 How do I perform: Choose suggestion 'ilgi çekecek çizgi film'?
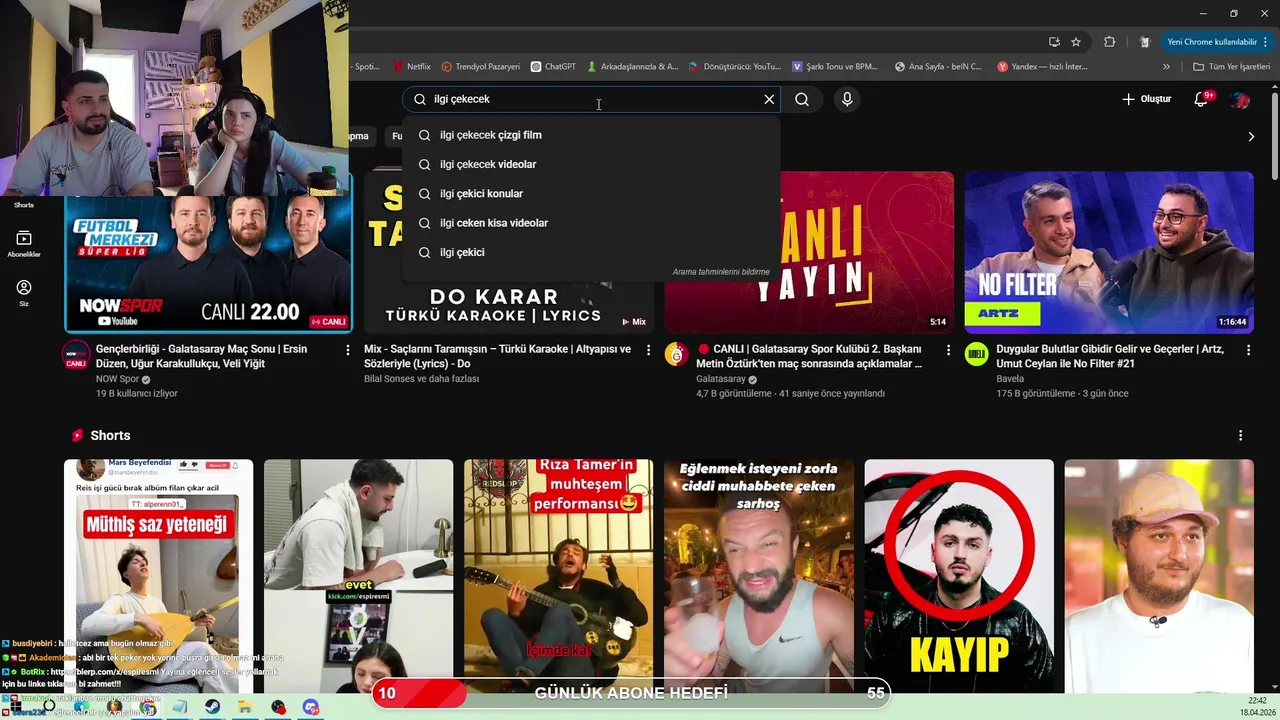click(591, 135)
